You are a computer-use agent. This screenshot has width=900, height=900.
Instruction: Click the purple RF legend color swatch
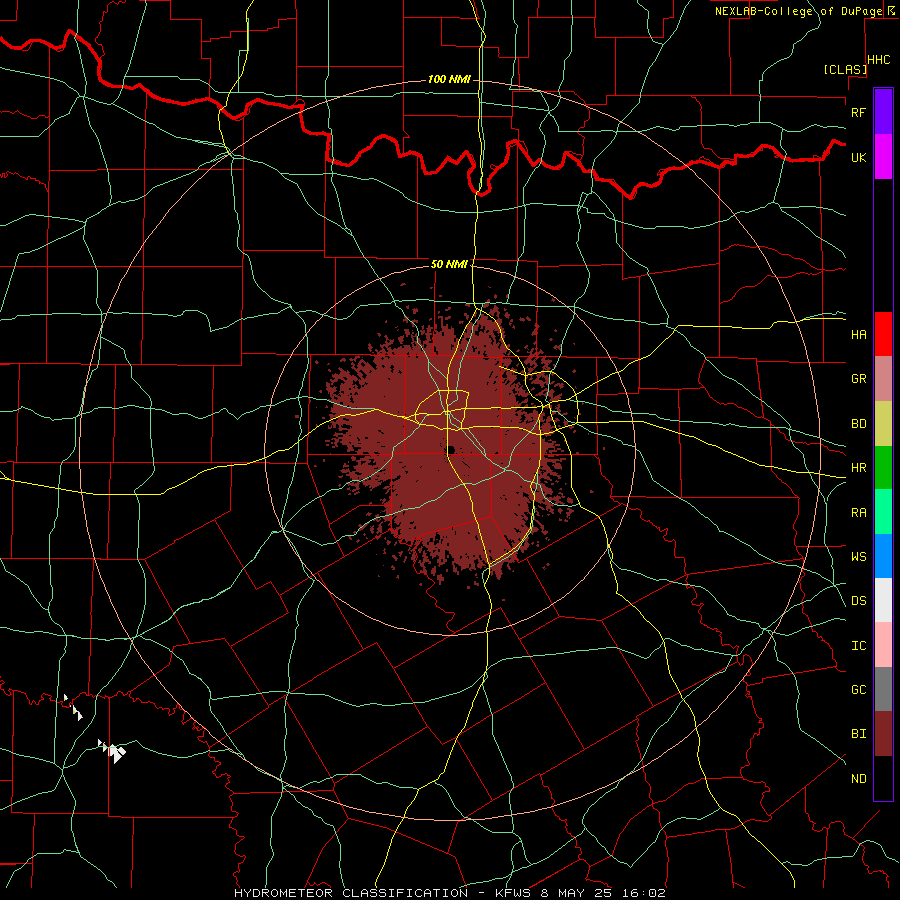(883, 112)
